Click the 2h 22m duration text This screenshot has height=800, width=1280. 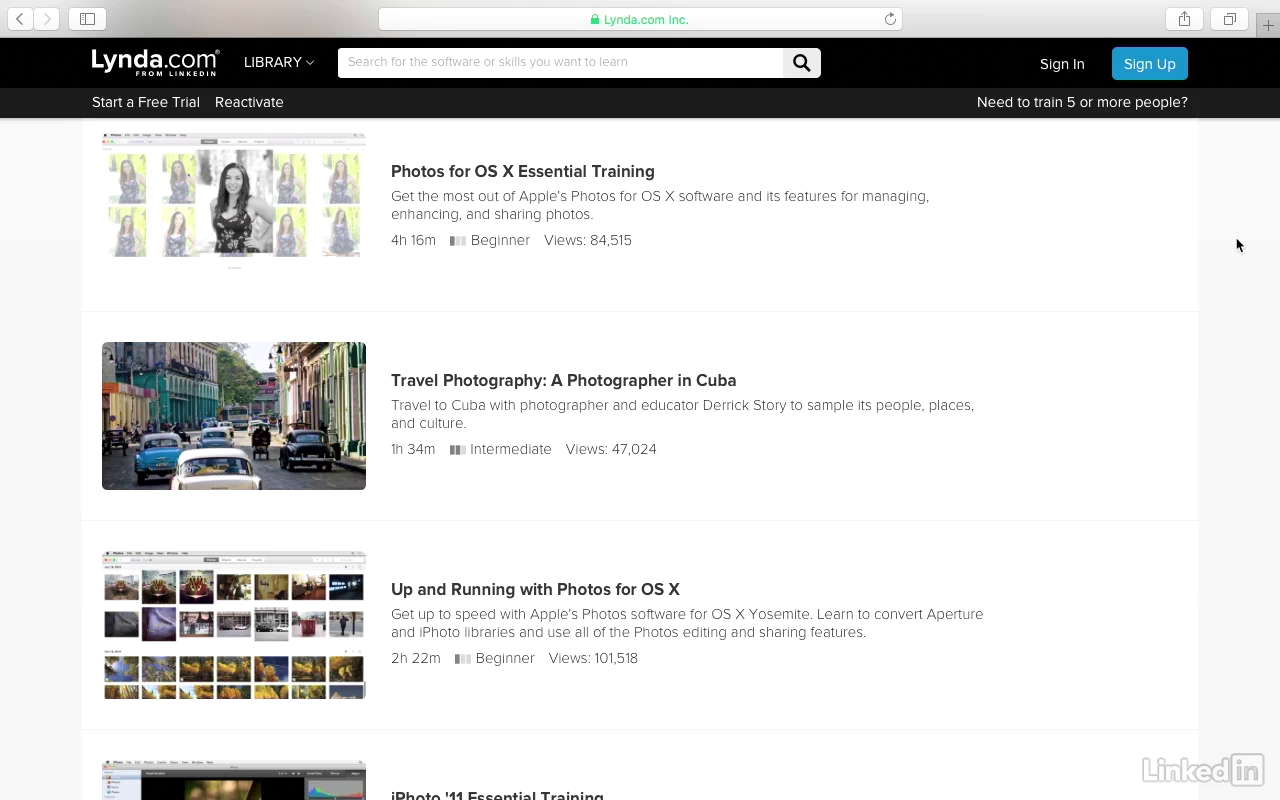(416, 658)
